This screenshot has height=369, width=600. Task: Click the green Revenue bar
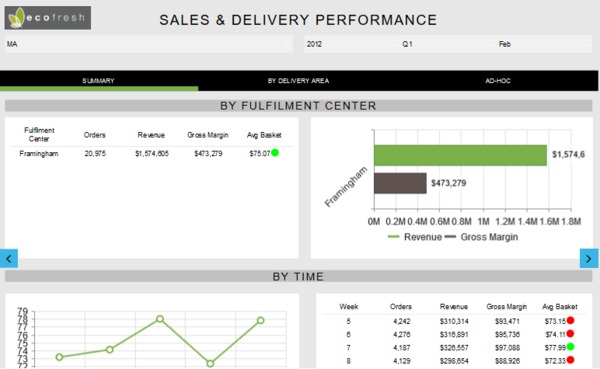pyautogui.click(x=460, y=155)
